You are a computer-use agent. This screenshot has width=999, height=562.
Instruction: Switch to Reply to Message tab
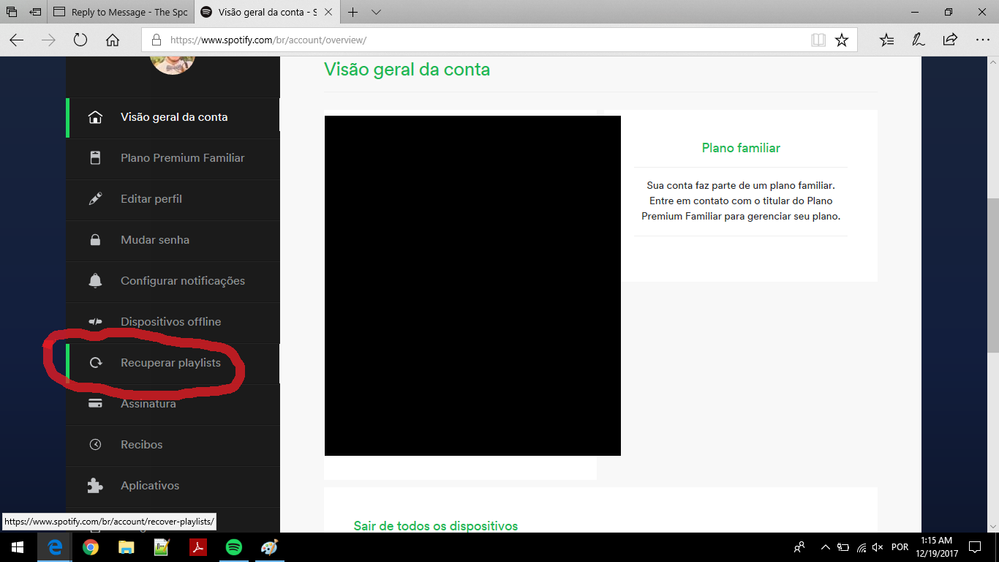click(x=121, y=12)
